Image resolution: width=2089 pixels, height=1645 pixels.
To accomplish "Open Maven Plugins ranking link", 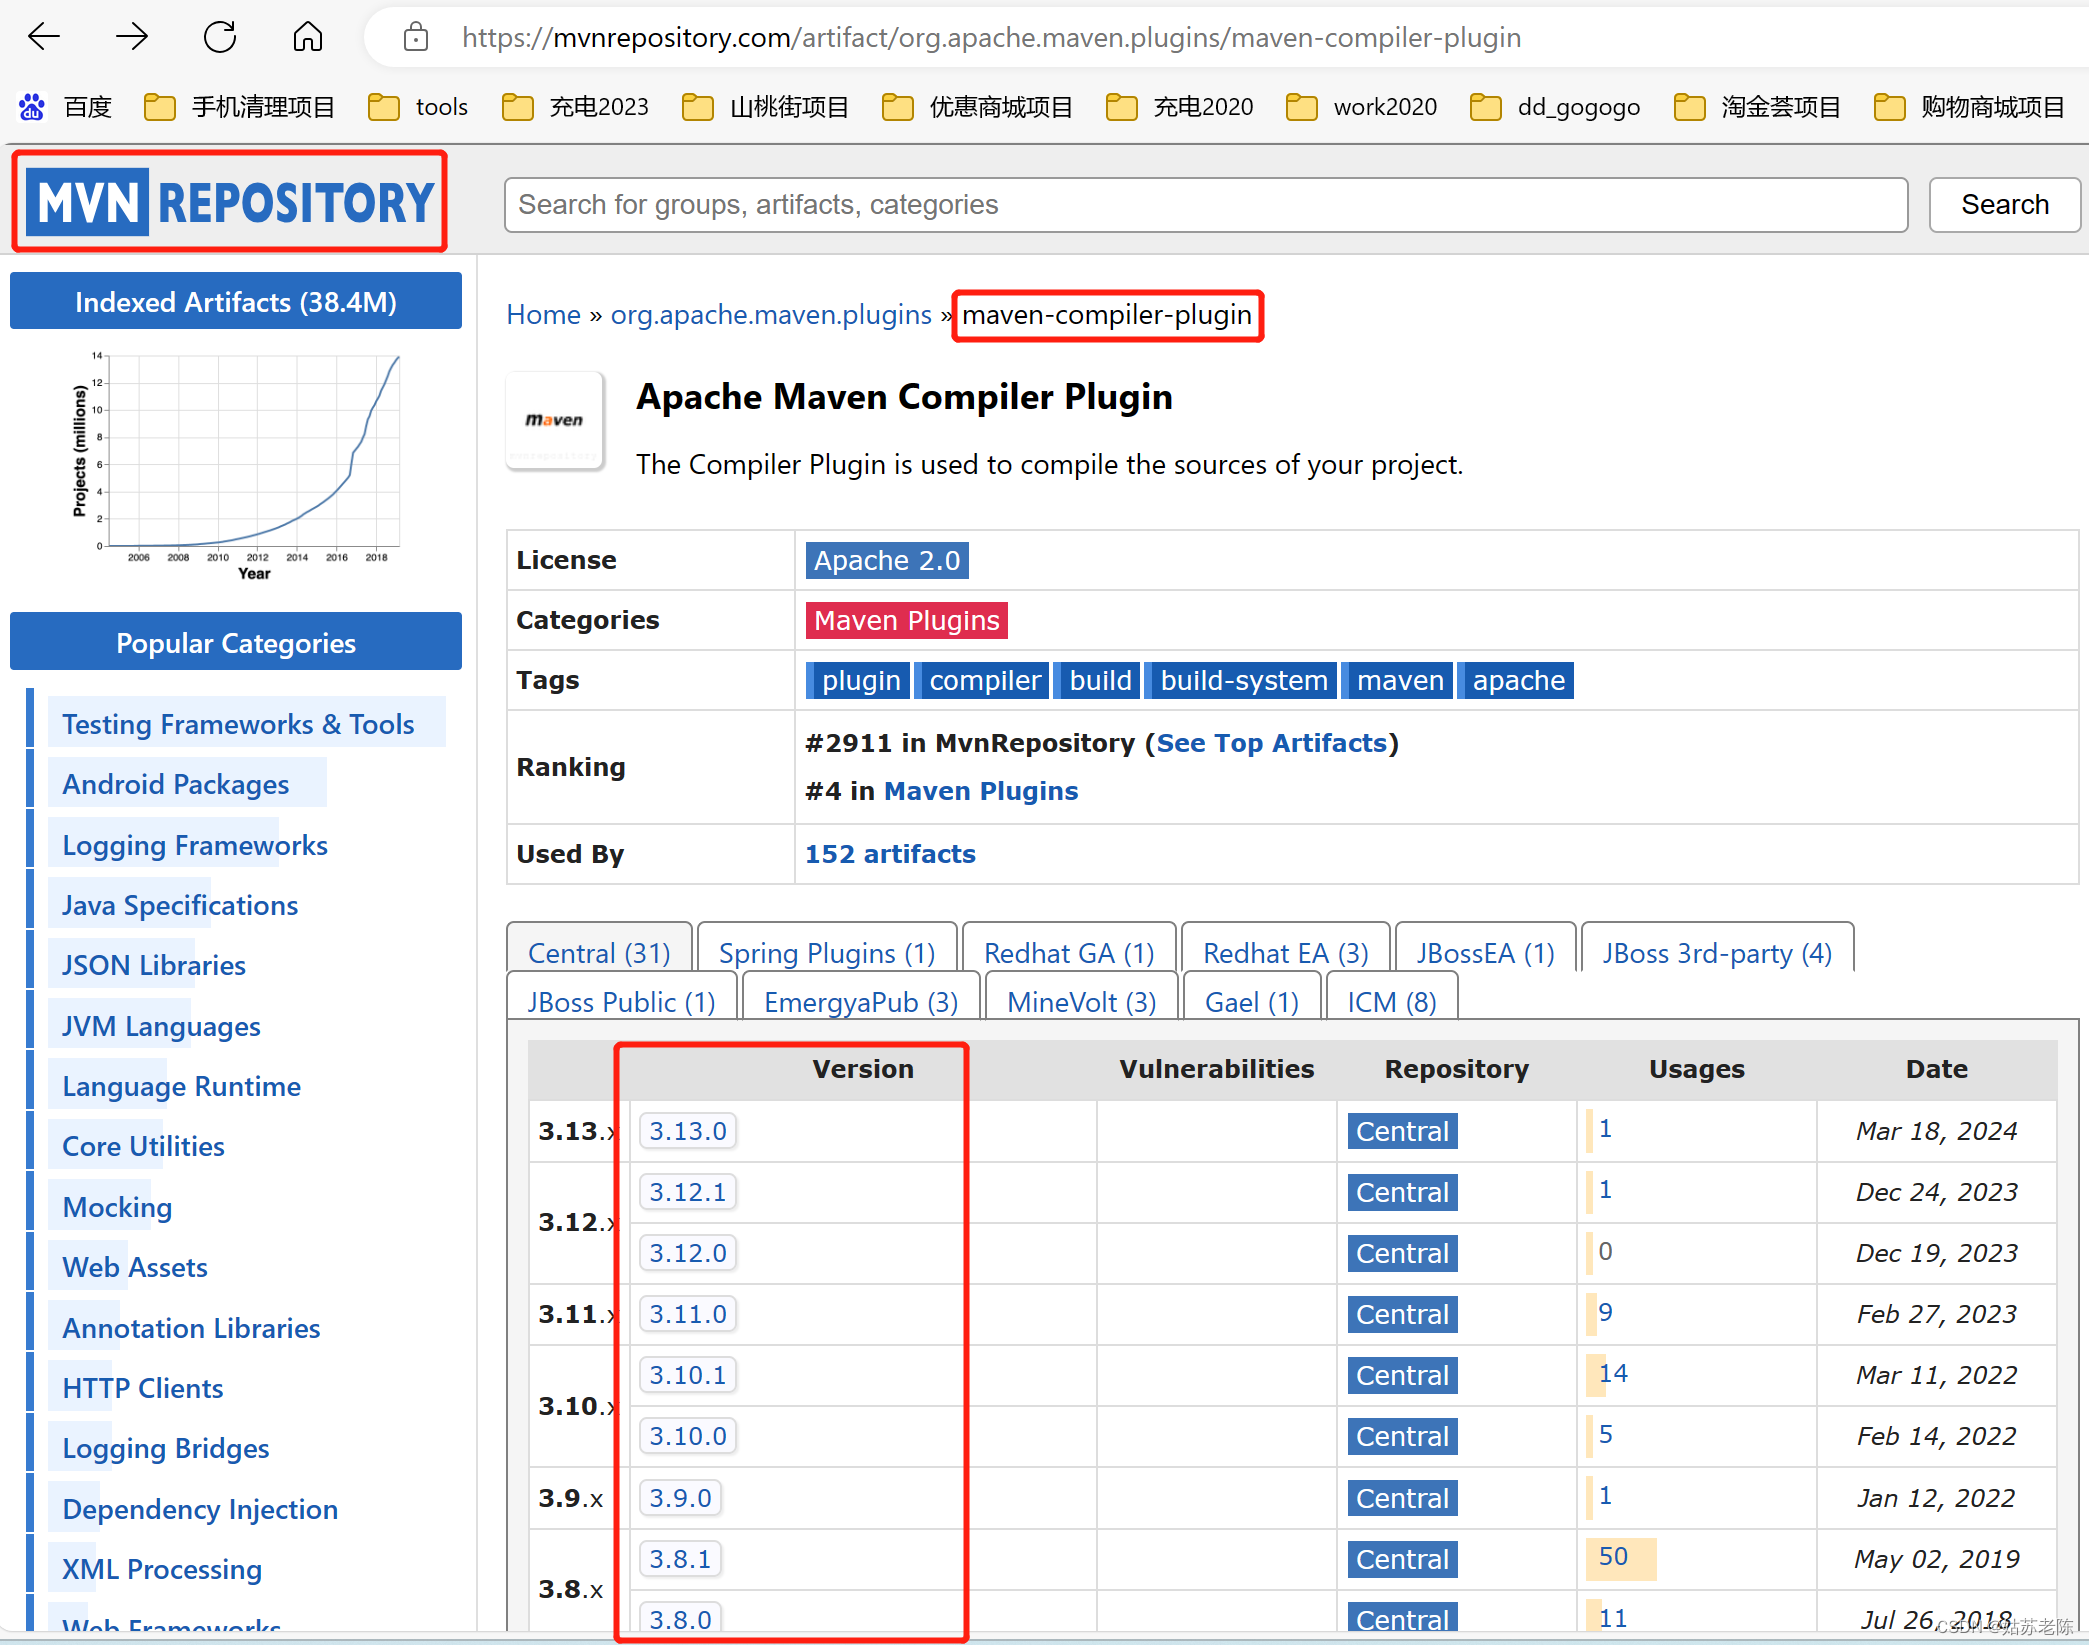I will click(x=980, y=791).
